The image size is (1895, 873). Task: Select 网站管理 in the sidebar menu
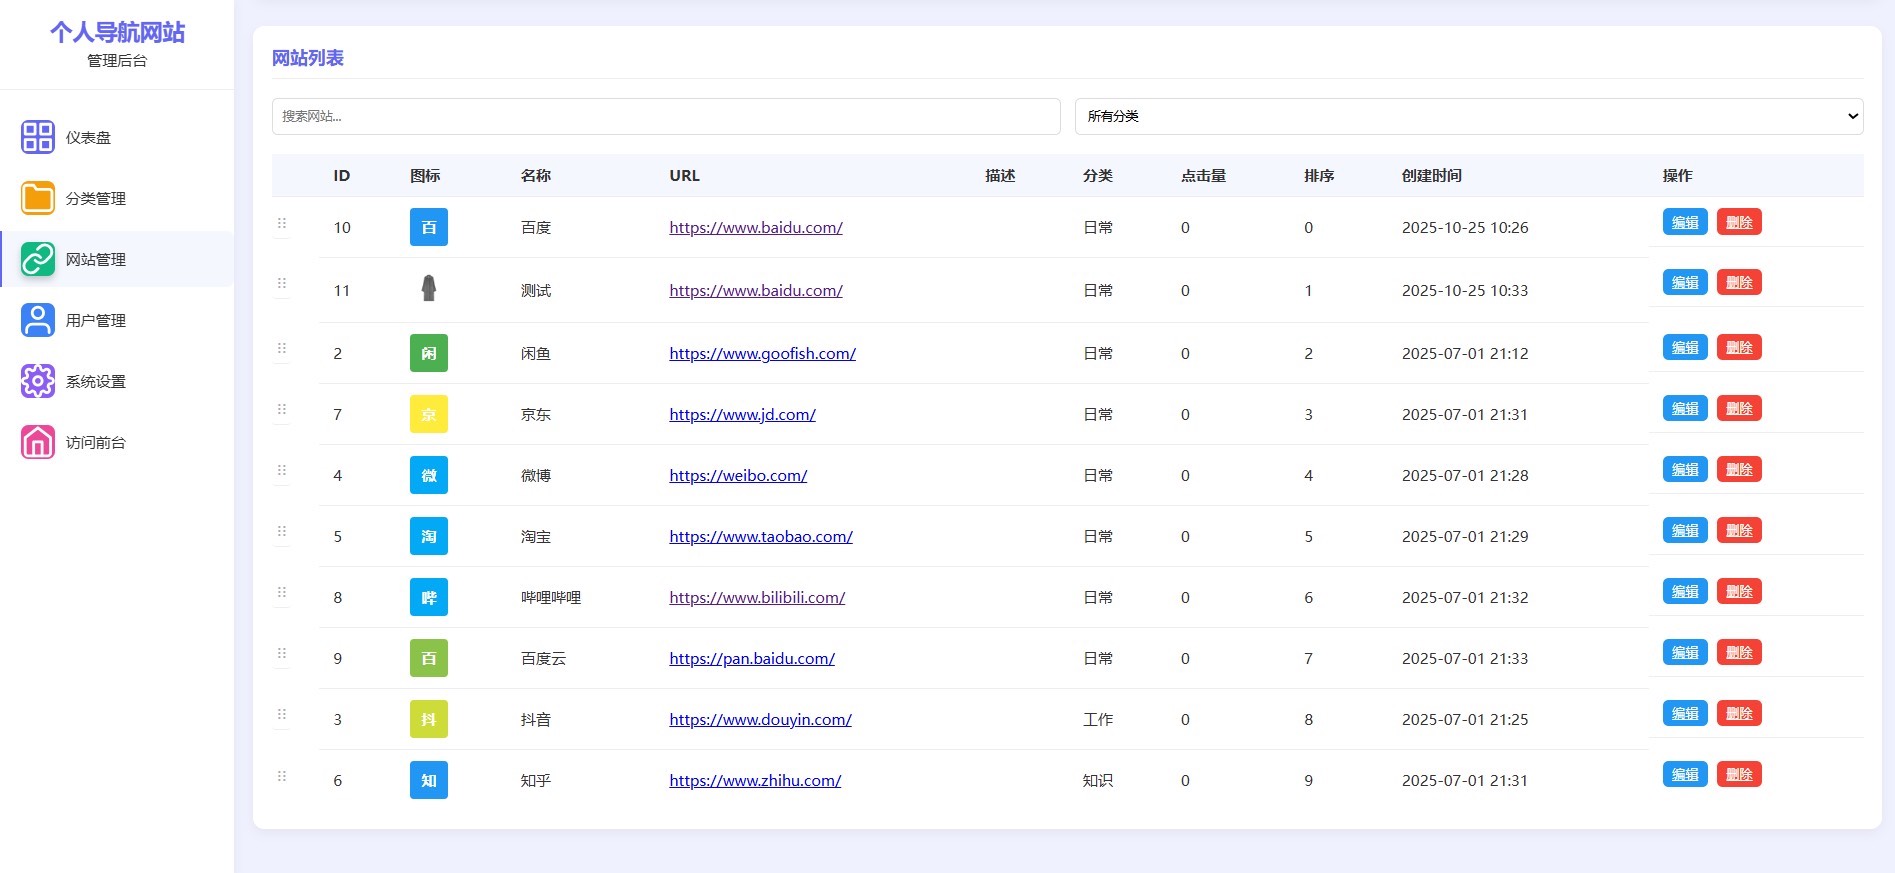tap(96, 259)
